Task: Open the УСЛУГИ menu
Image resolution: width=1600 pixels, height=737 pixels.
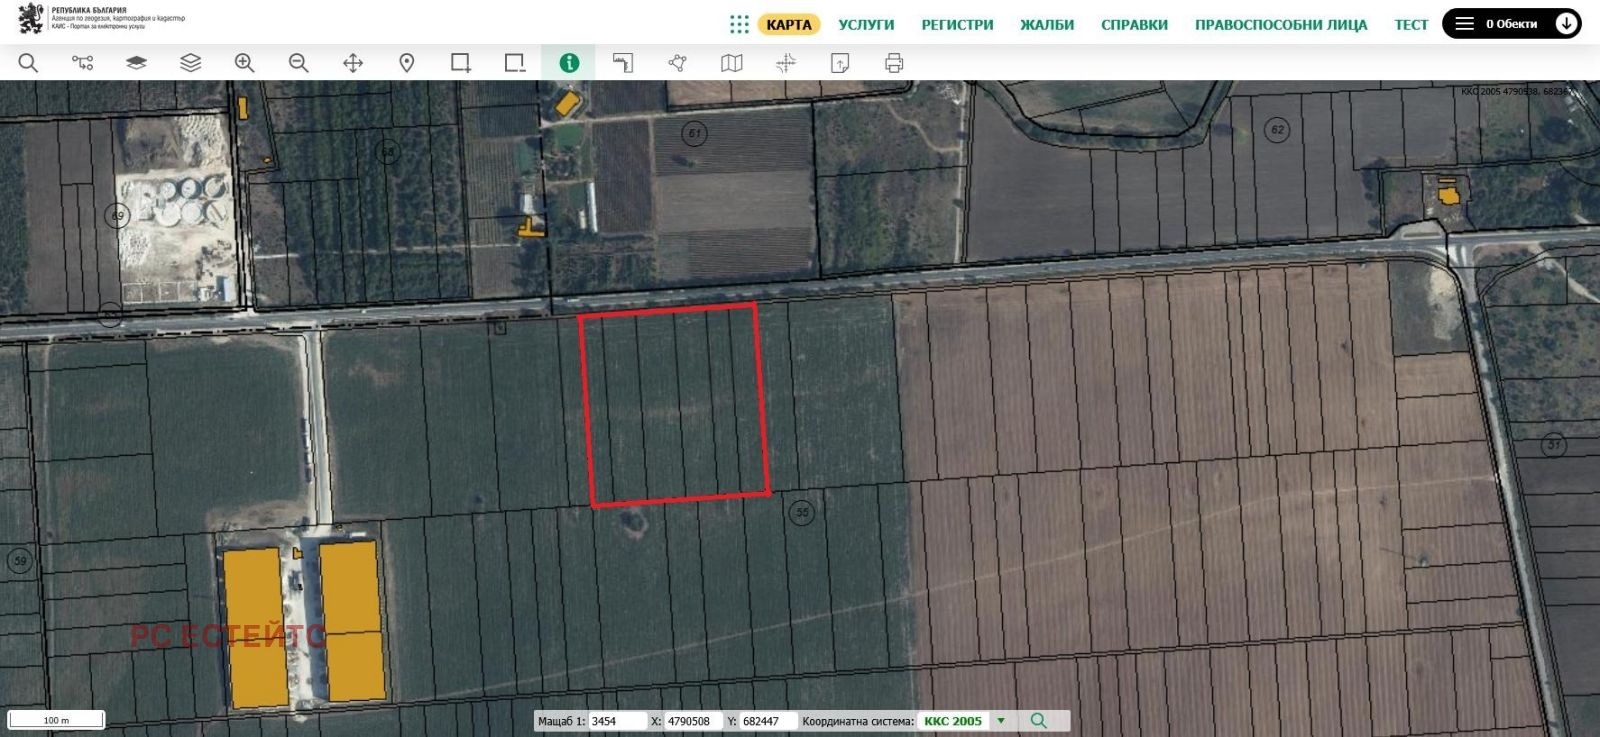Action: (x=866, y=25)
